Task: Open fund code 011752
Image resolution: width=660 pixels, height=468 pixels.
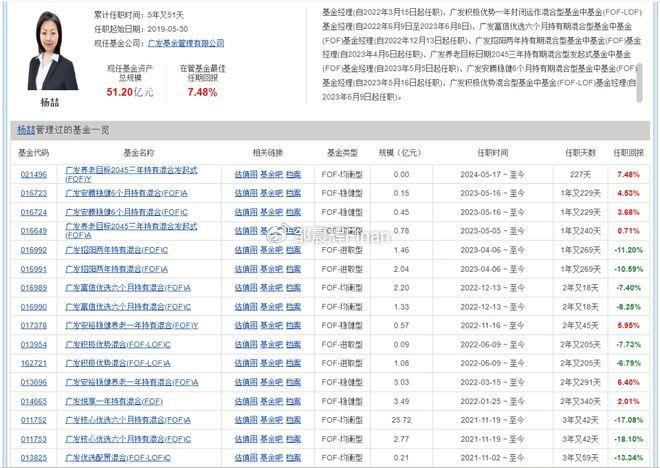Action: pos(34,420)
